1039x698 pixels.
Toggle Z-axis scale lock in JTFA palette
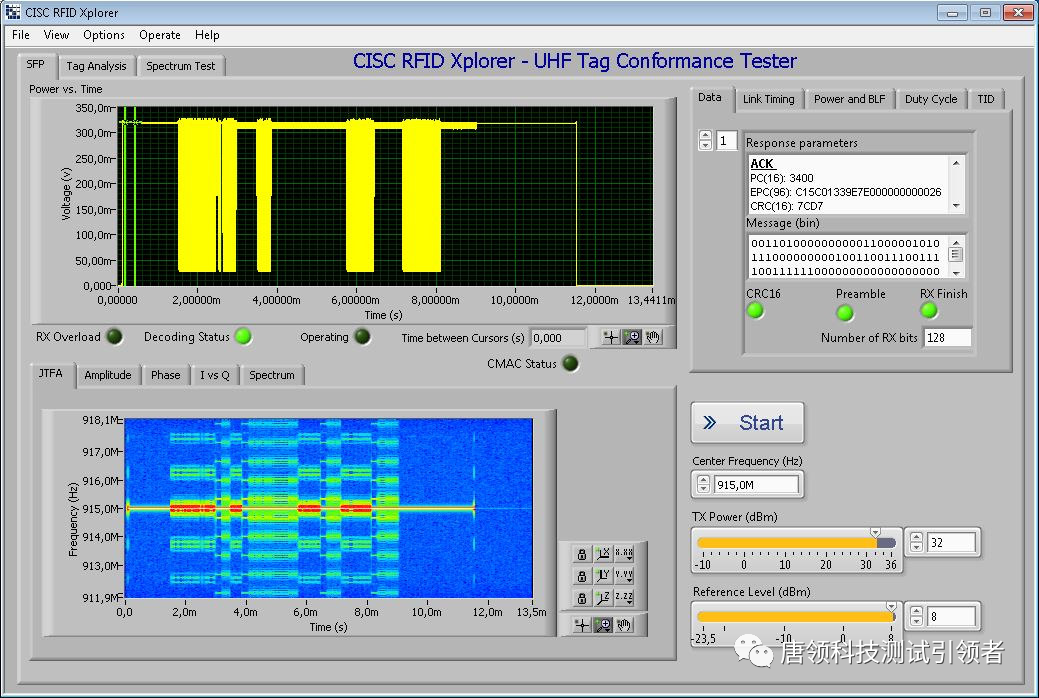[x=581, y=598]
